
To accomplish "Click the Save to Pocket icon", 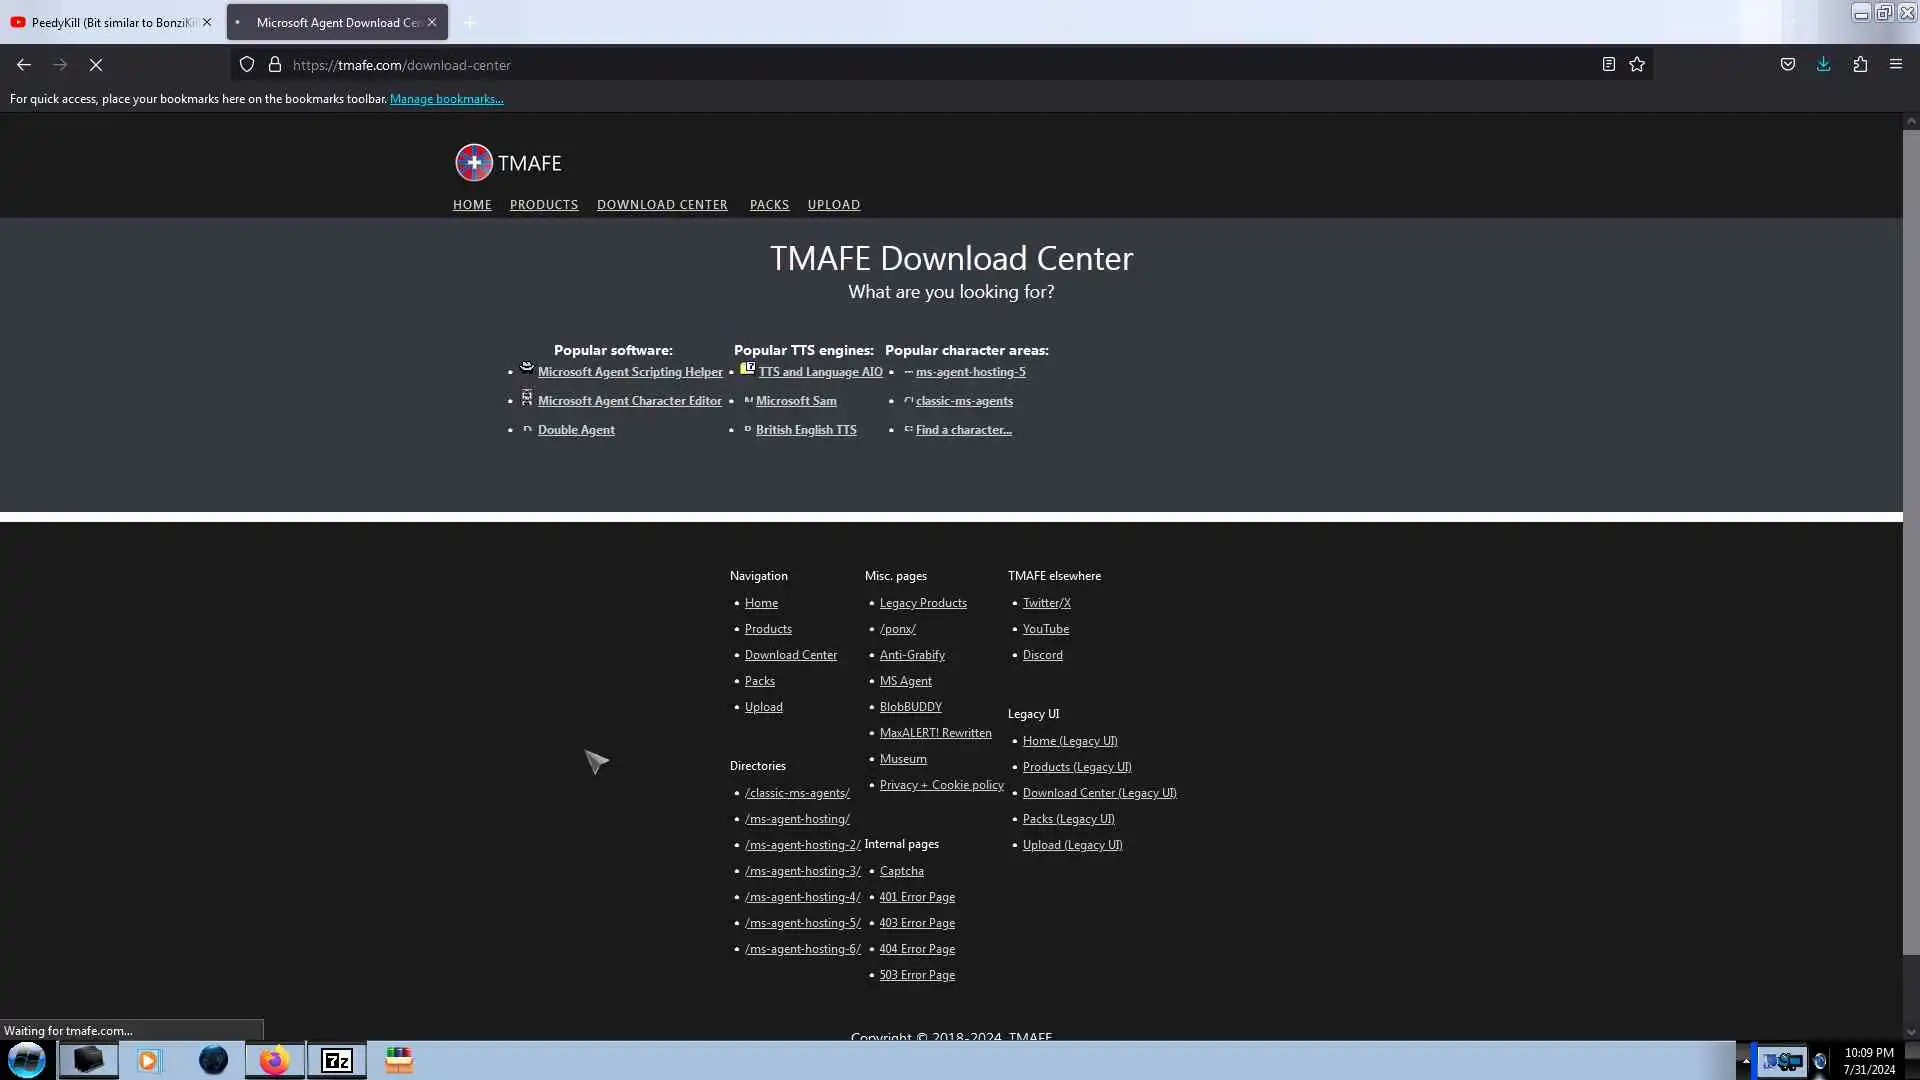I will coord(1787,65).
